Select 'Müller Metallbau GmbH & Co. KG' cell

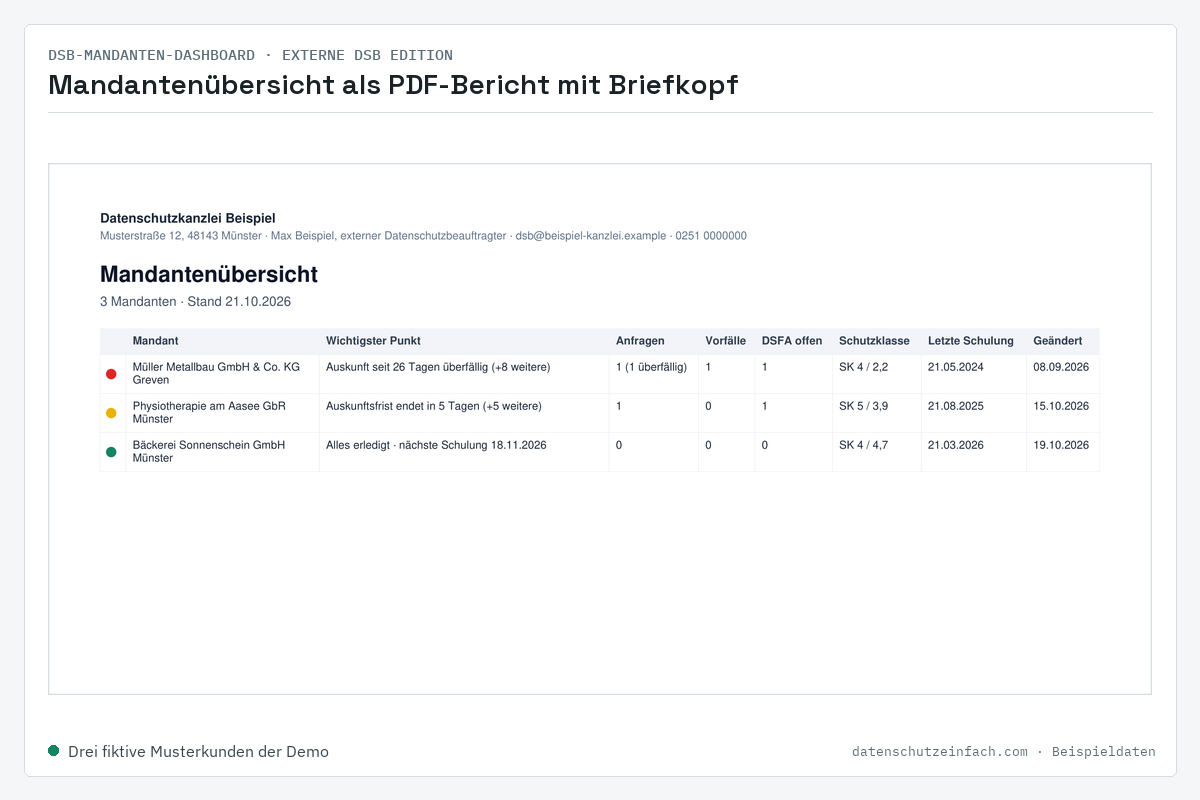click(x=222, y=374)
